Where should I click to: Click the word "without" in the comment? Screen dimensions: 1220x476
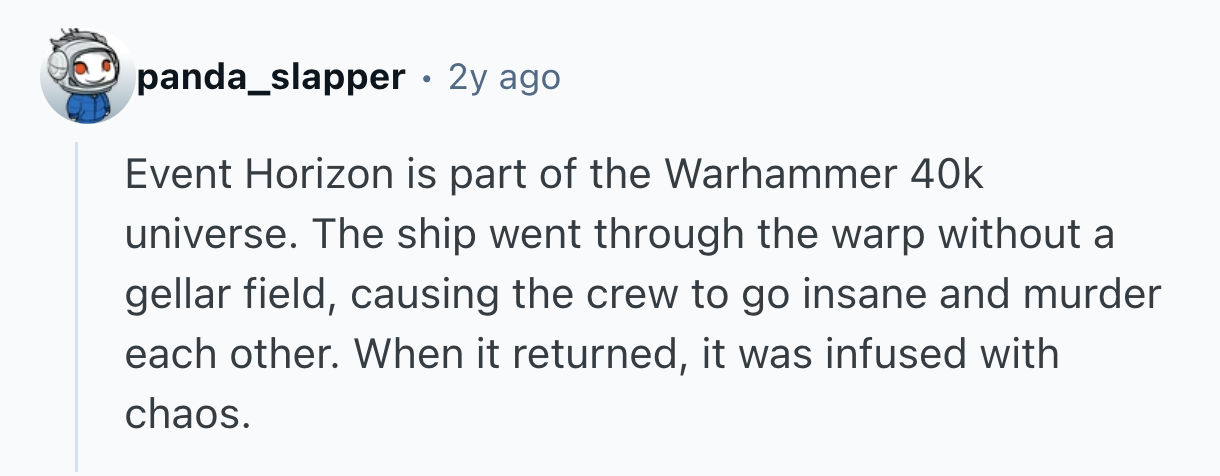(1033, 236)
